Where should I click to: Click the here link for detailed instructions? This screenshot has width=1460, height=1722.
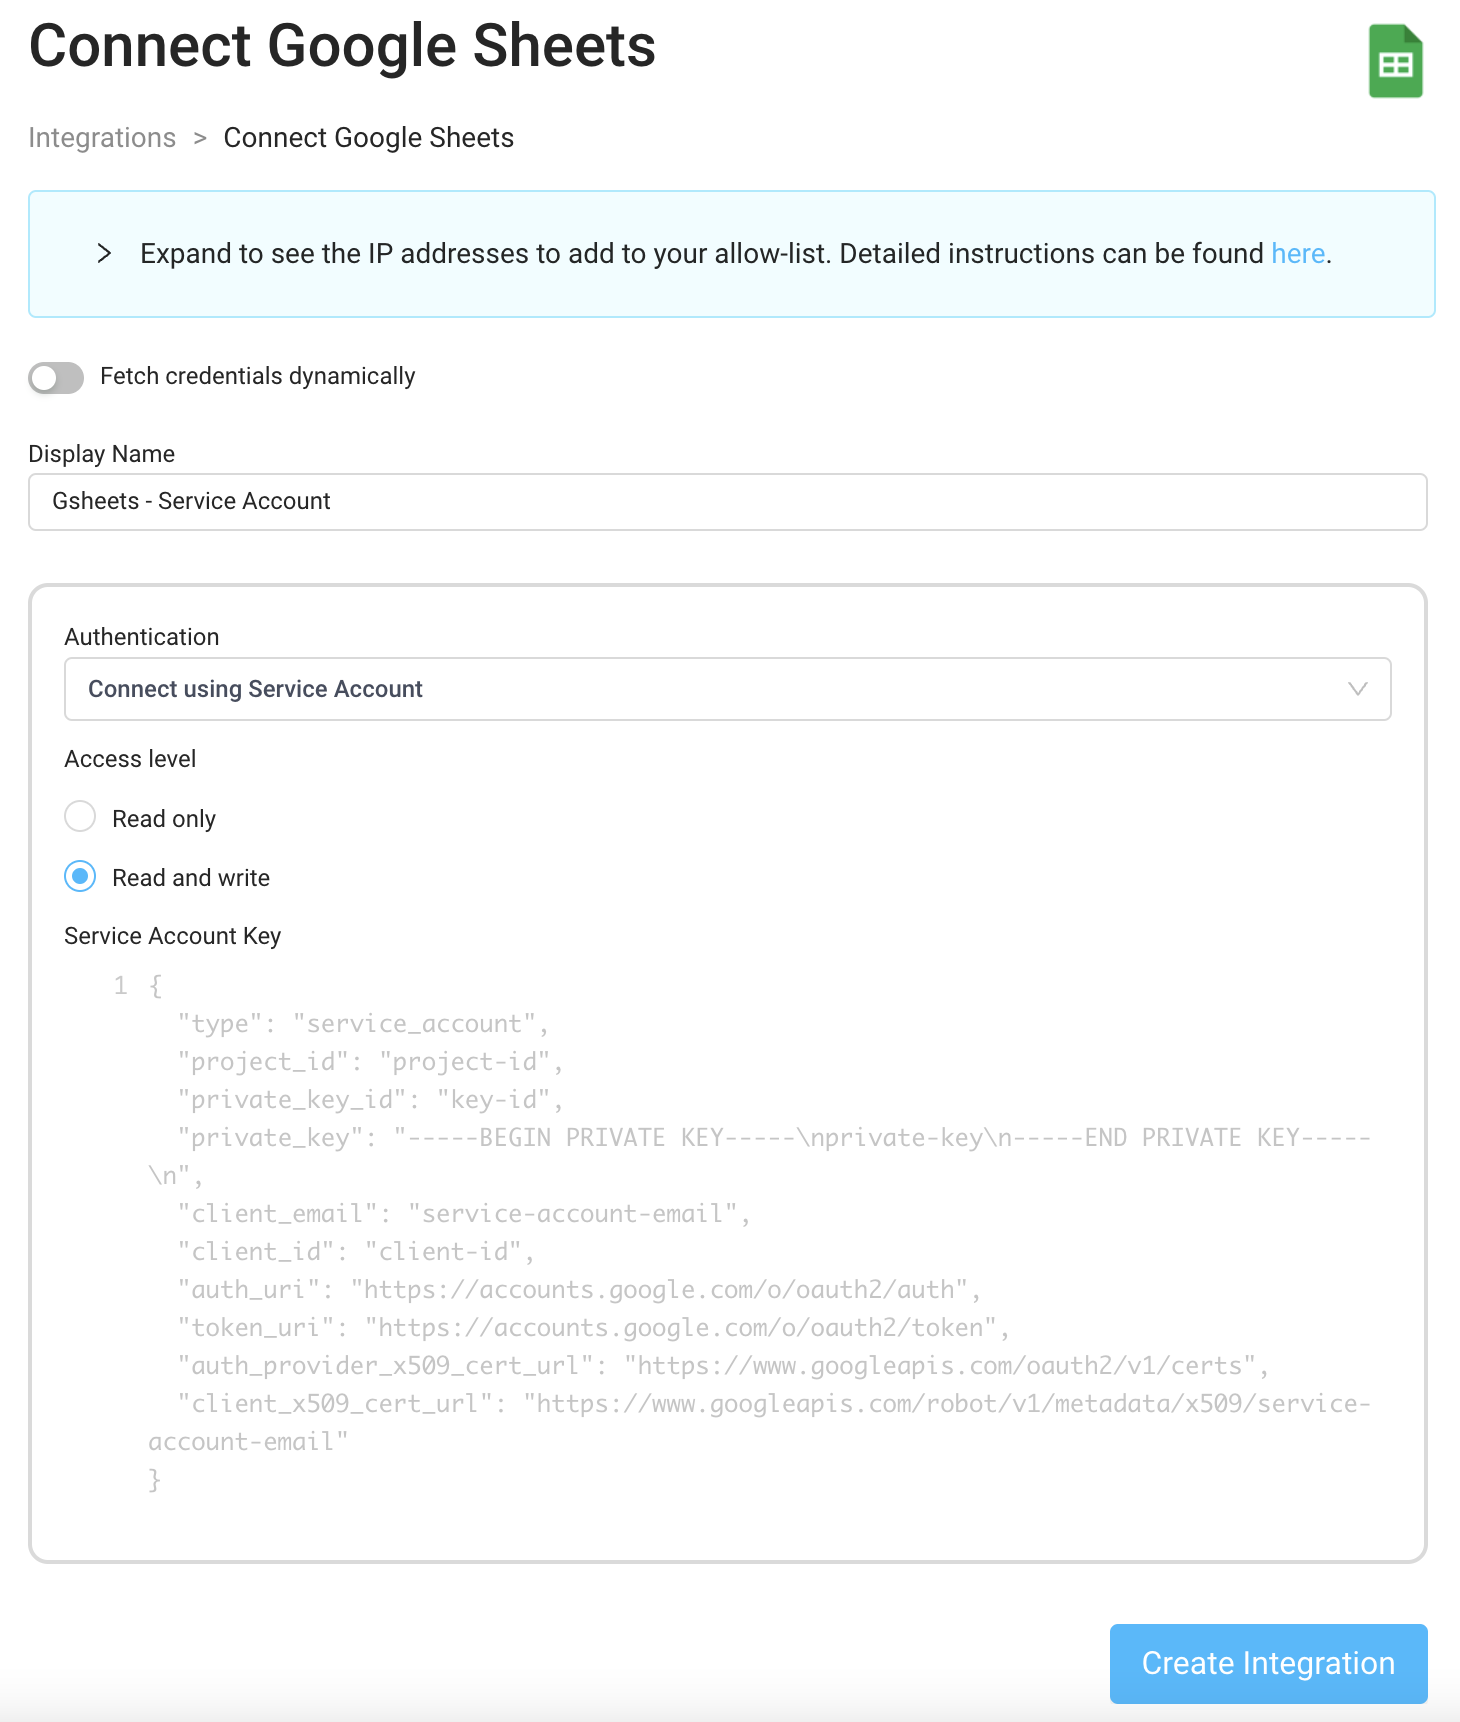tap(1296, 254)
